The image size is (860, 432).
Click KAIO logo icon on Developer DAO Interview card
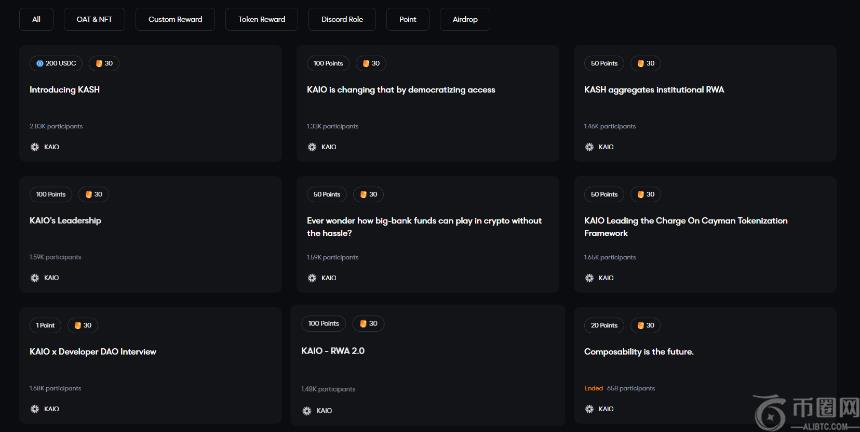coord(35,409)
